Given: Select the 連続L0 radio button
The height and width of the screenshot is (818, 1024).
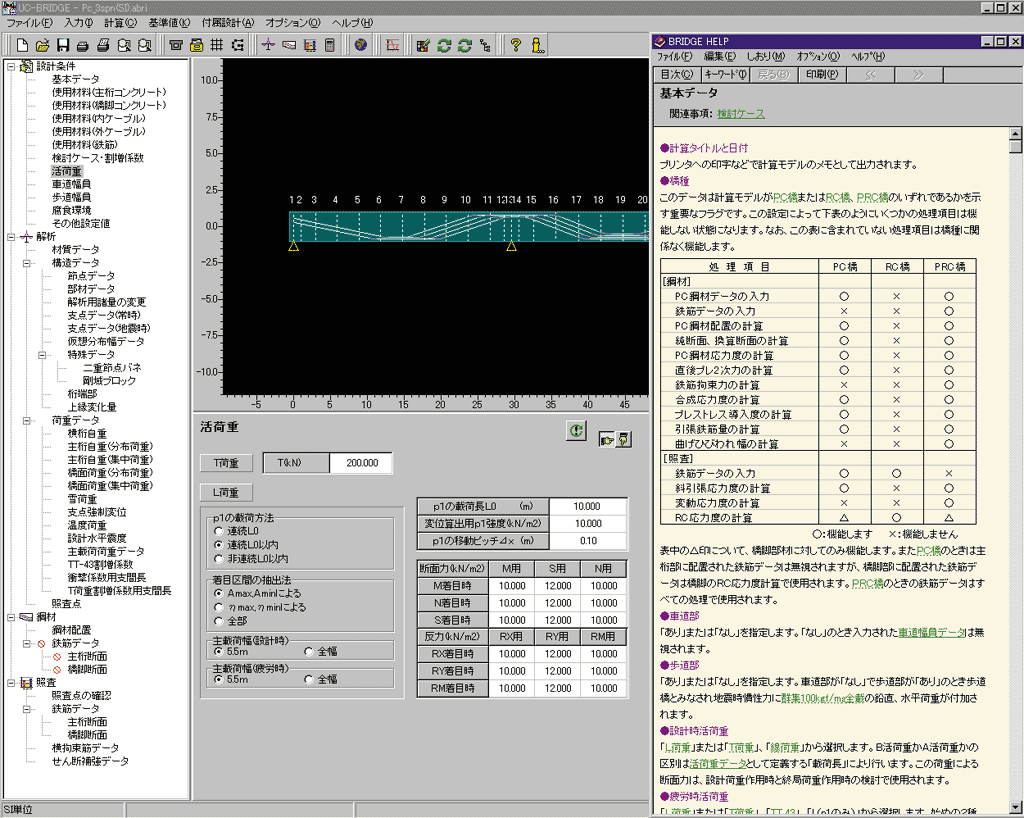Looking at the screenshot, I should (x=219, y=531).
